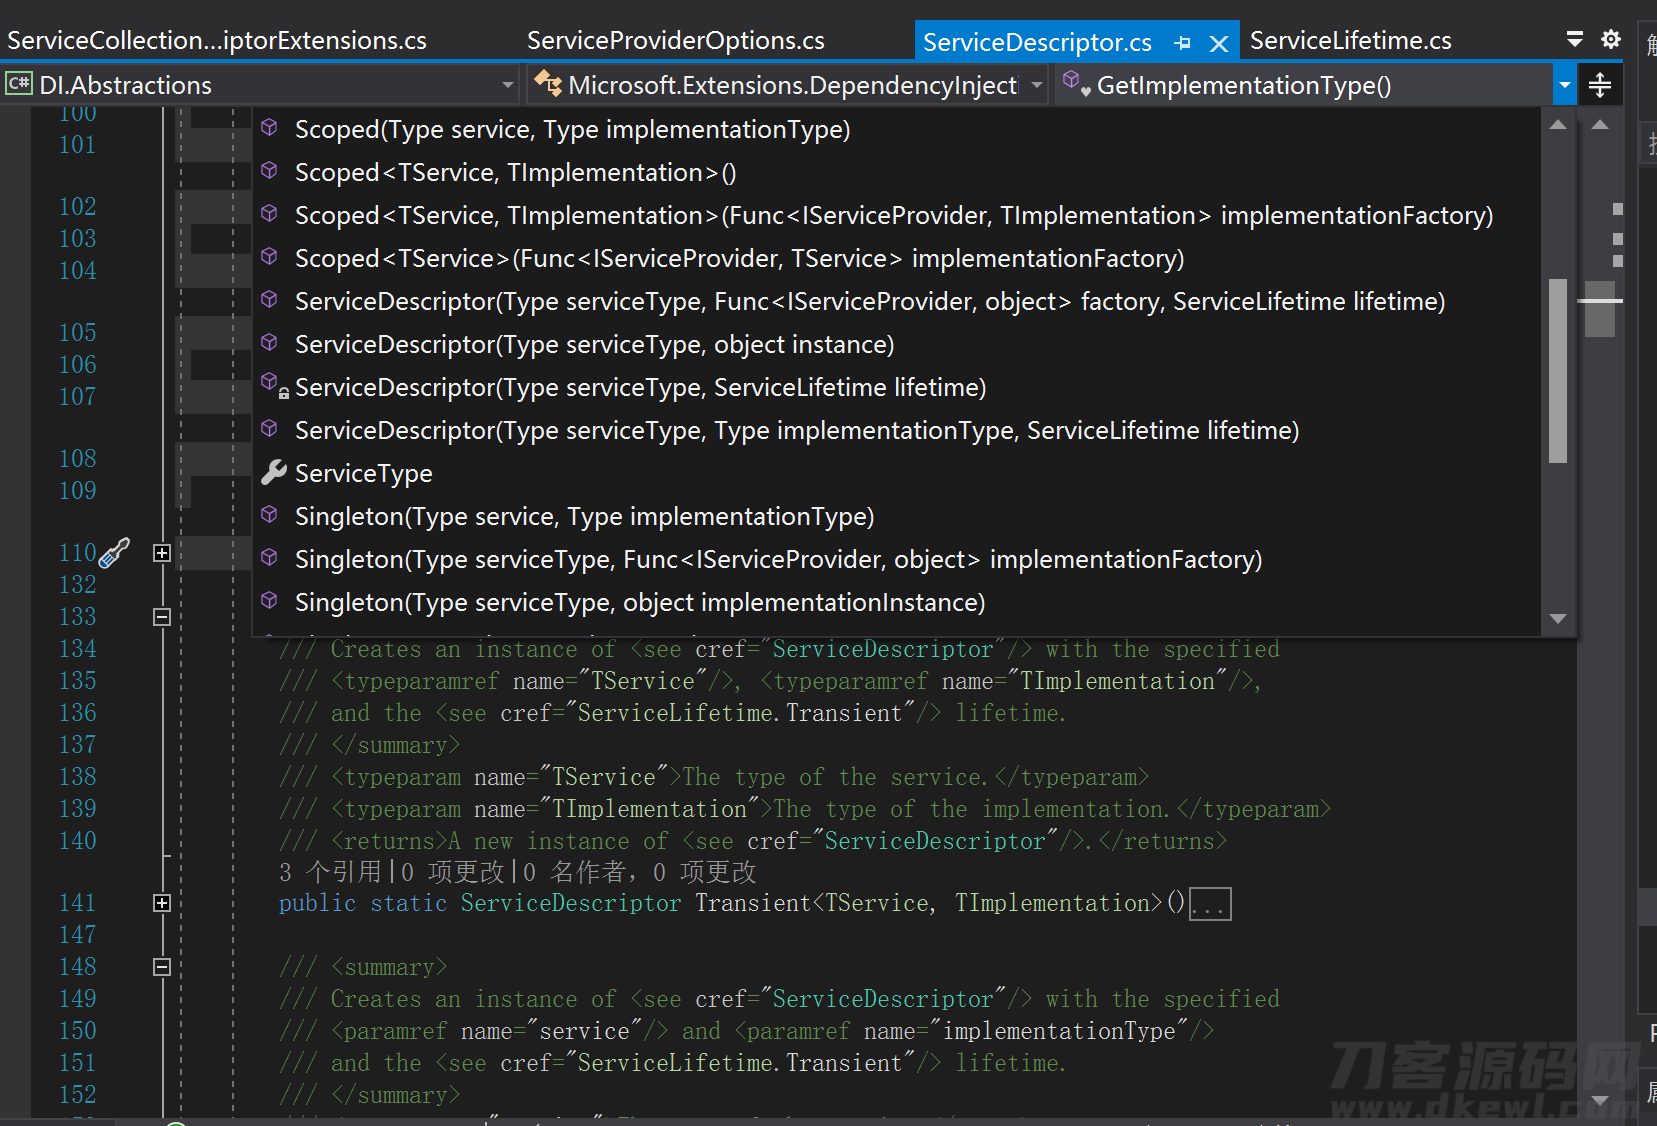Click line number 136 in the margin

[x=78, y=713]
